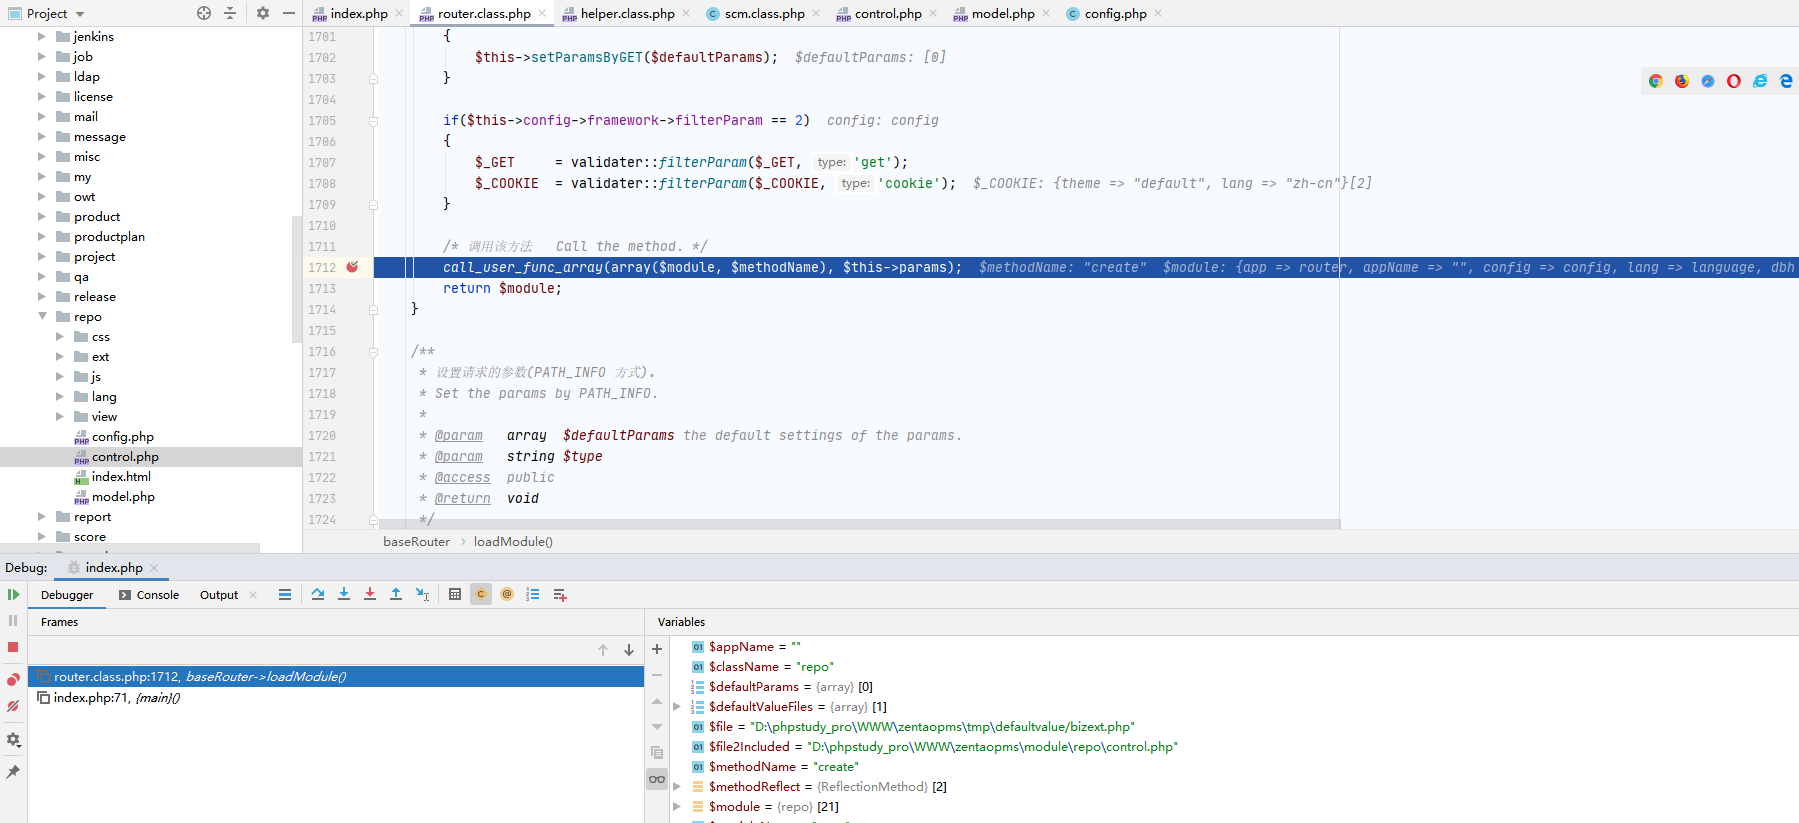
Task: Fold the code block at line 1705
Action: 373,121
